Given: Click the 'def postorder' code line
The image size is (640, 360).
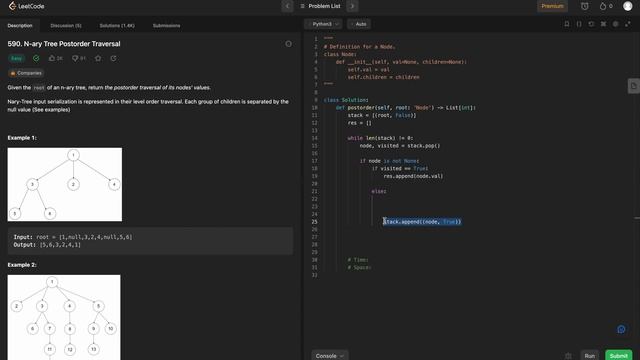Looking at the screenshot, I should click(x=406, y=108).
